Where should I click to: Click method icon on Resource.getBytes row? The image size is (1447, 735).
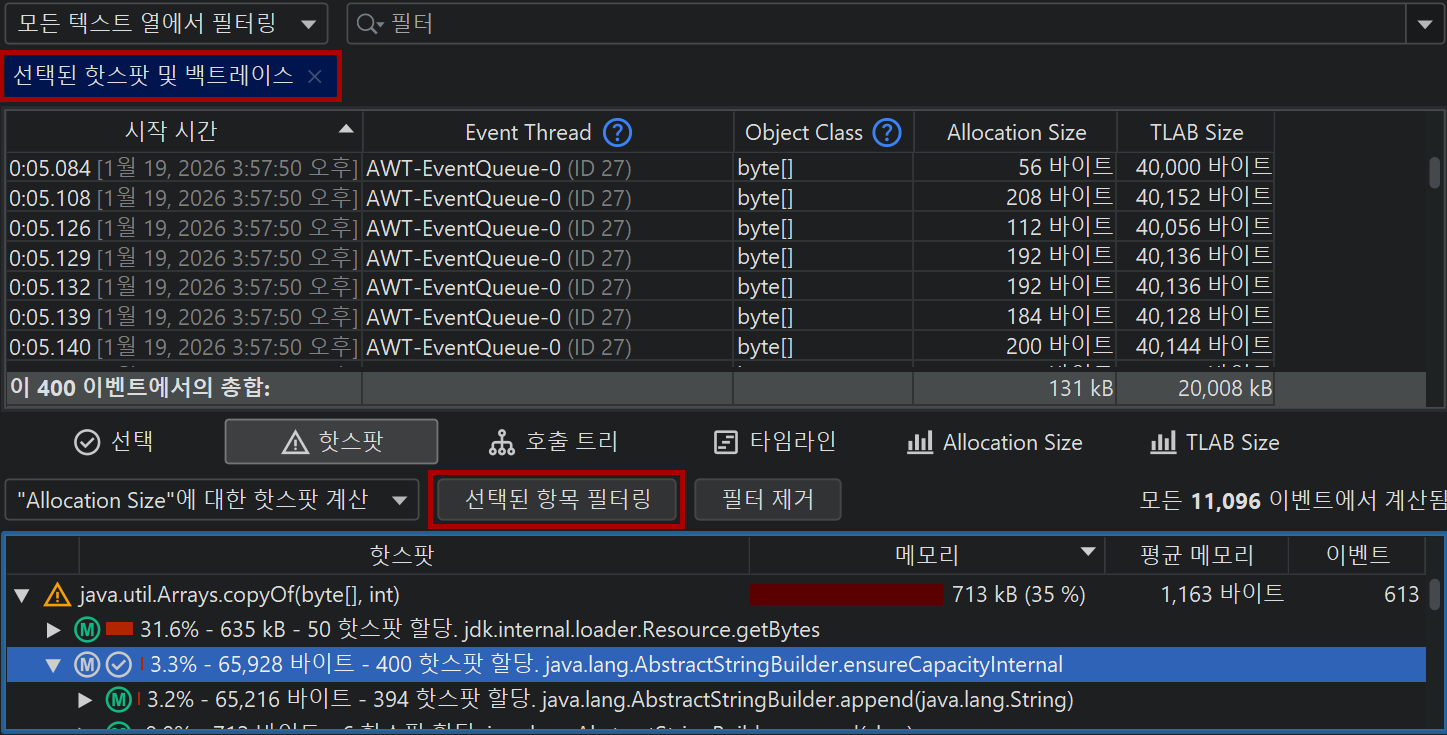(88, 630)
